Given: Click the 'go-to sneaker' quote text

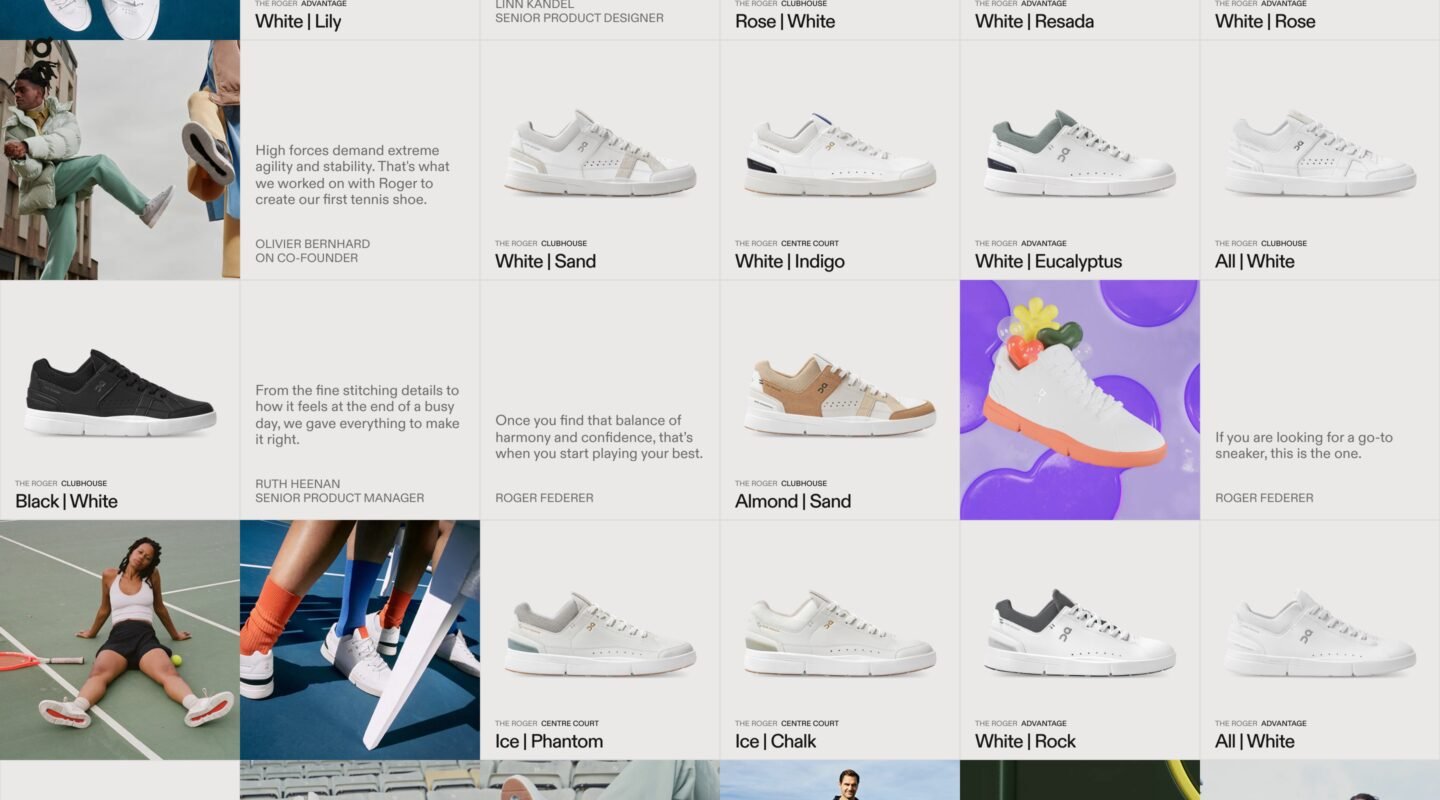Looking at the screenshot, I should coord(1304,445).
